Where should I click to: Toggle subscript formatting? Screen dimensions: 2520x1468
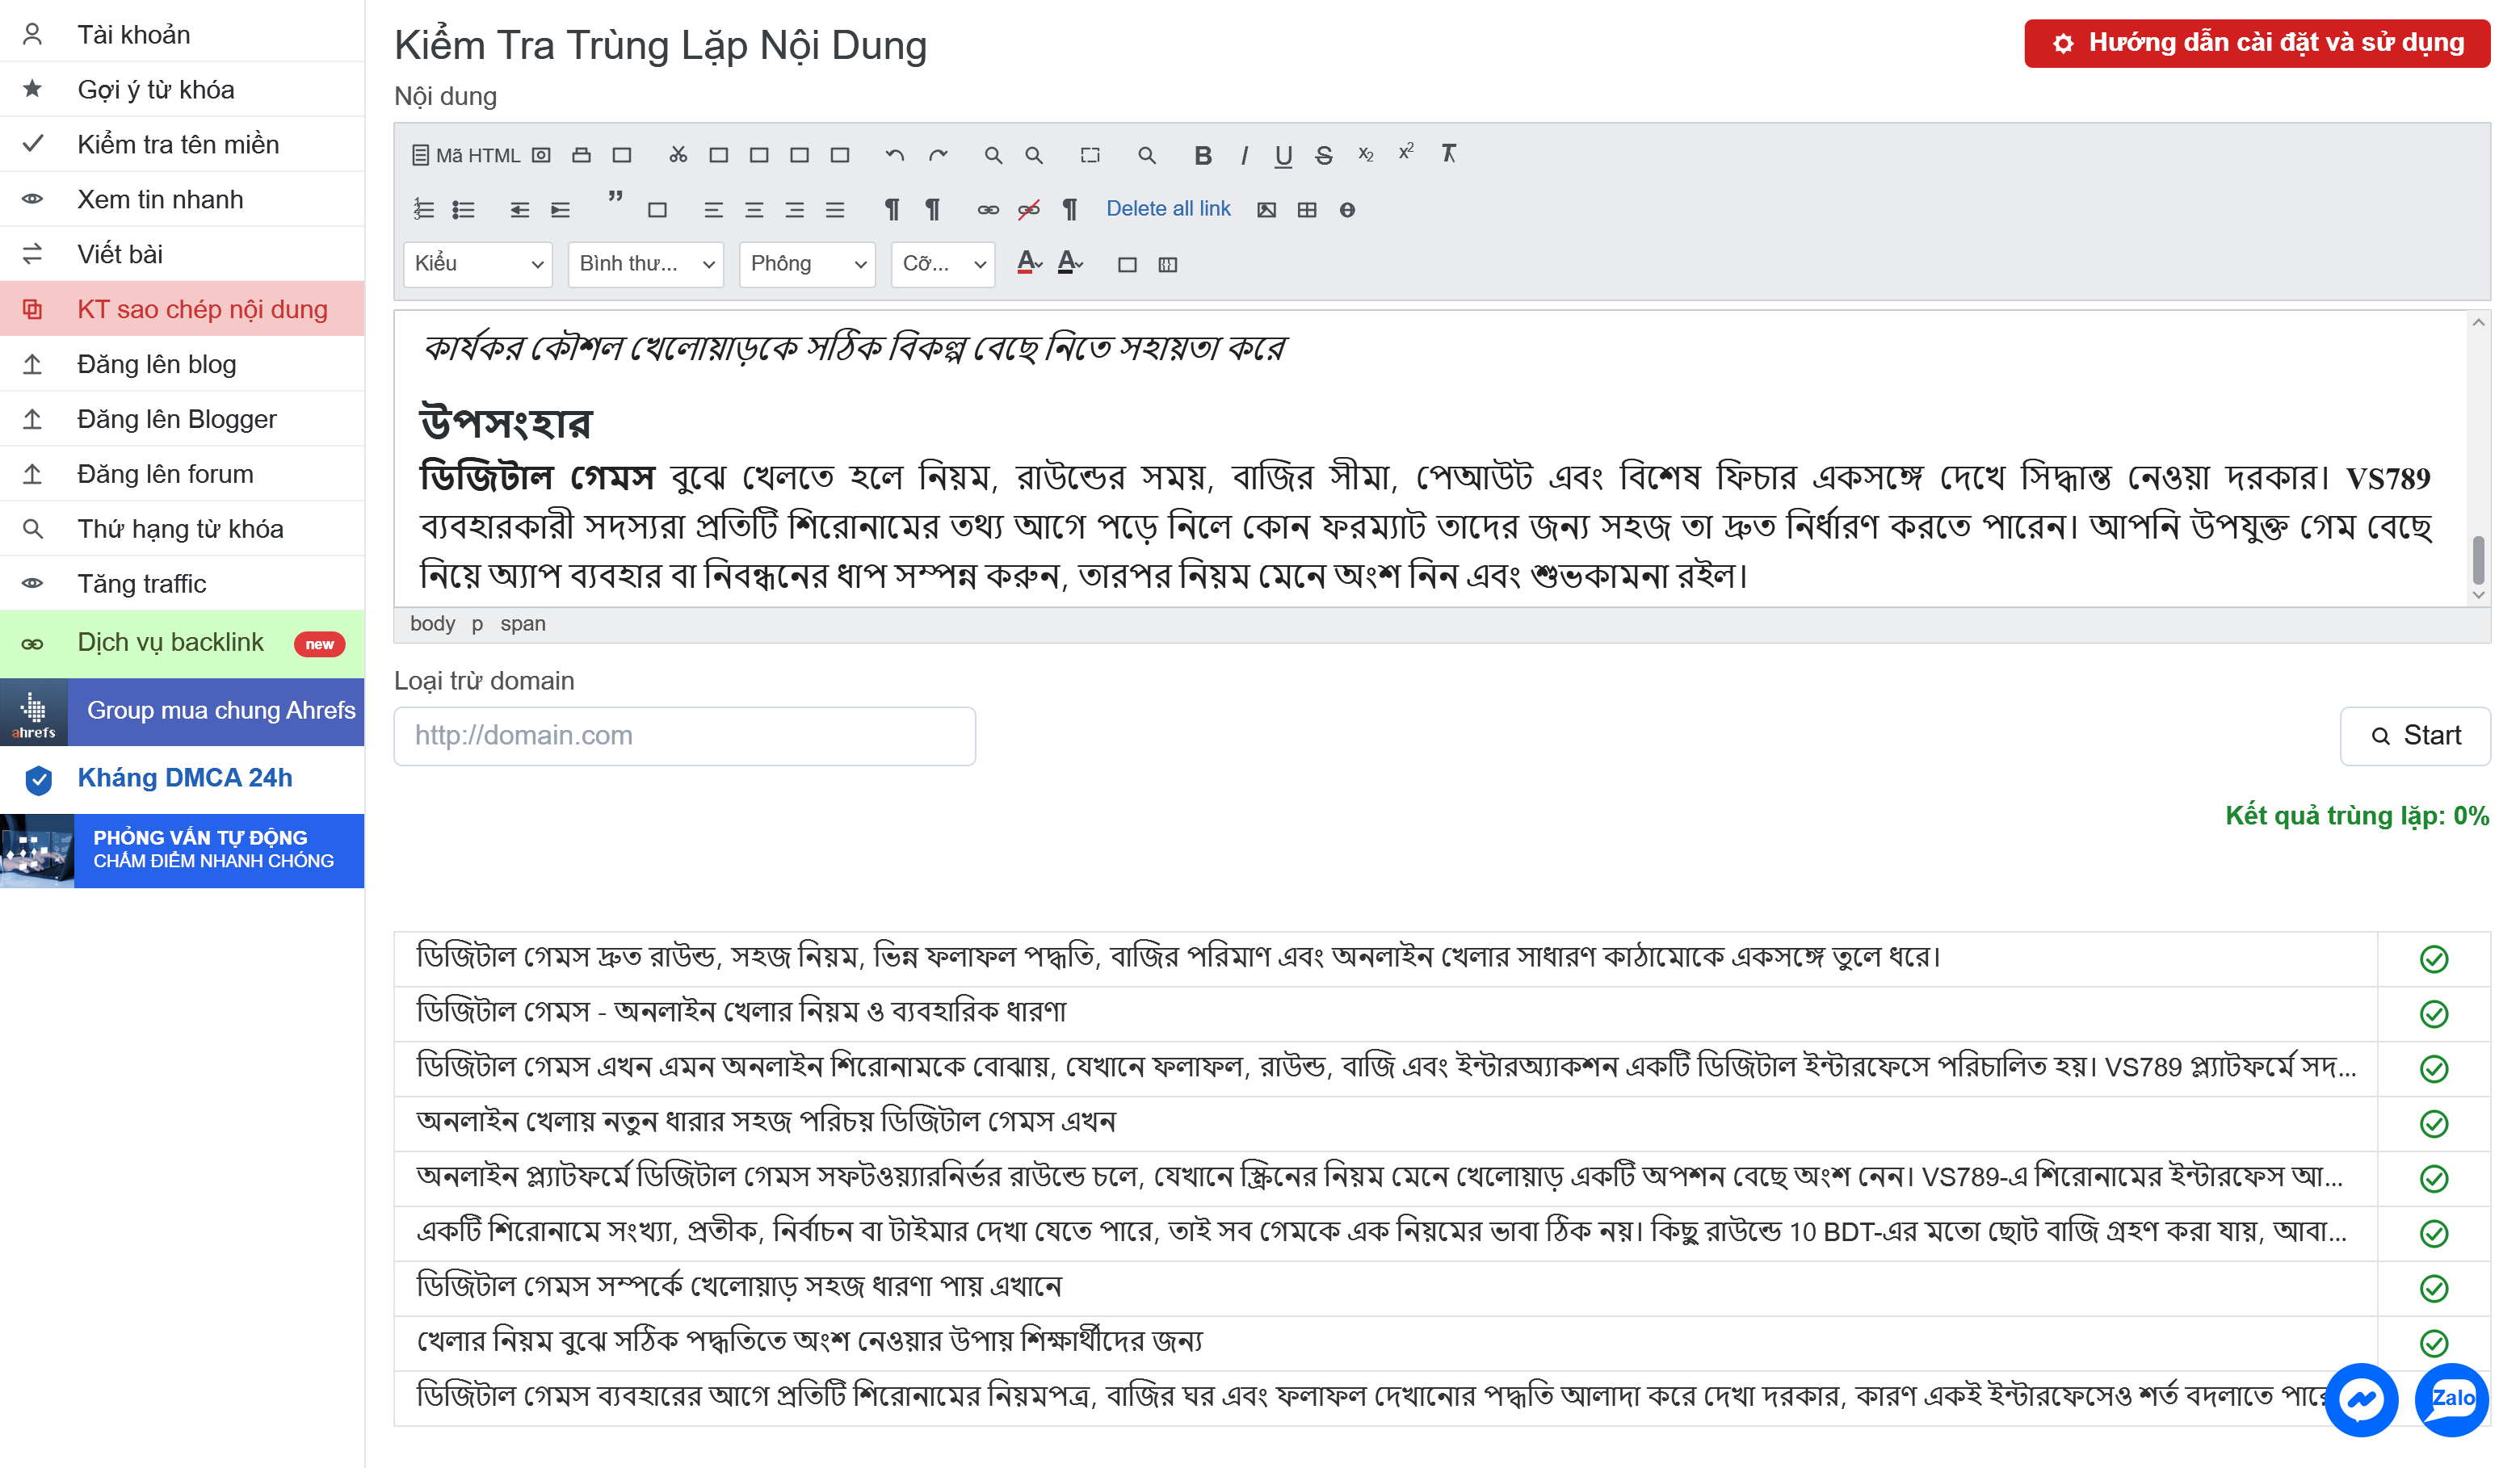point(1365,155)
